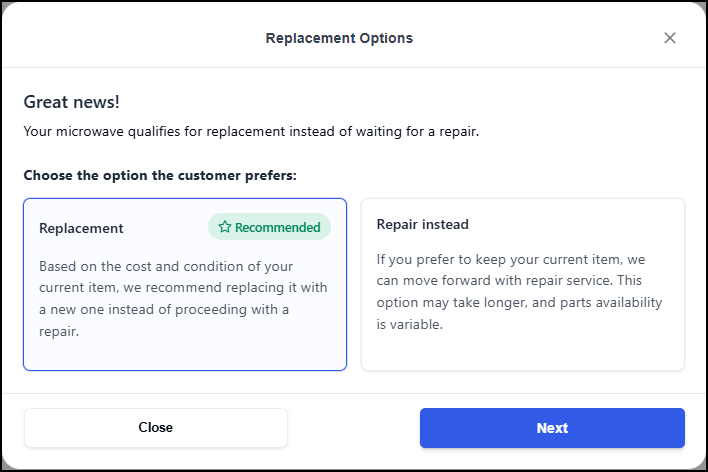
Task: Close the dialog with the X icon
Action: [670, 38]
